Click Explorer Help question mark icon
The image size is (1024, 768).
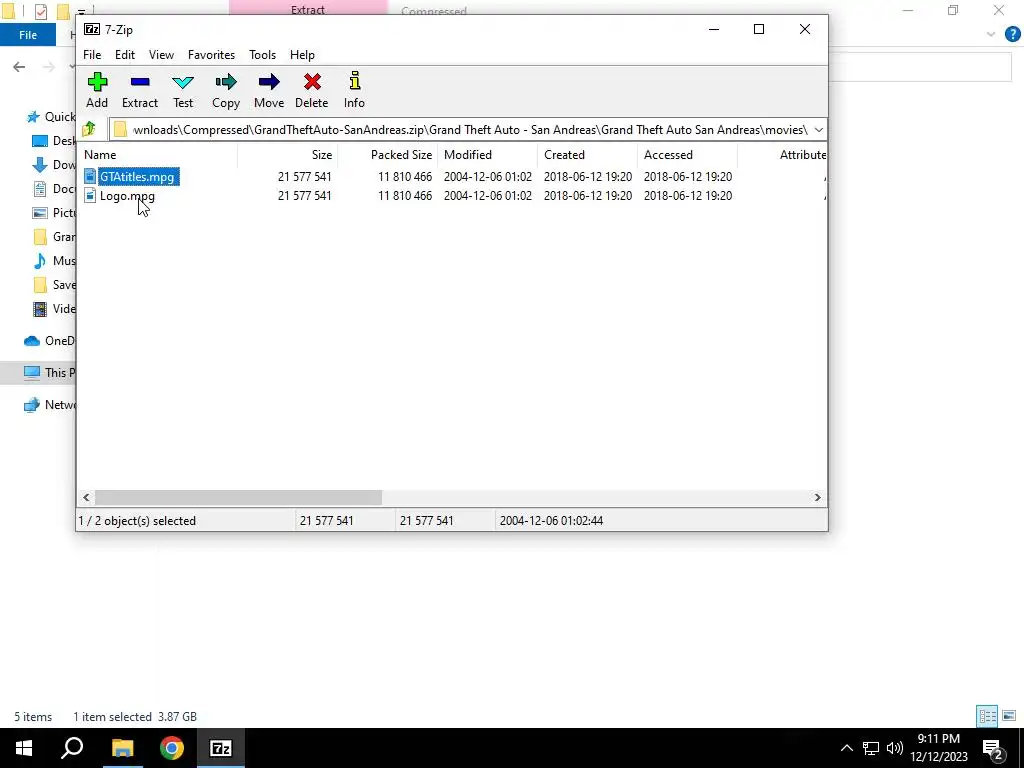(x=1012, y=35)
